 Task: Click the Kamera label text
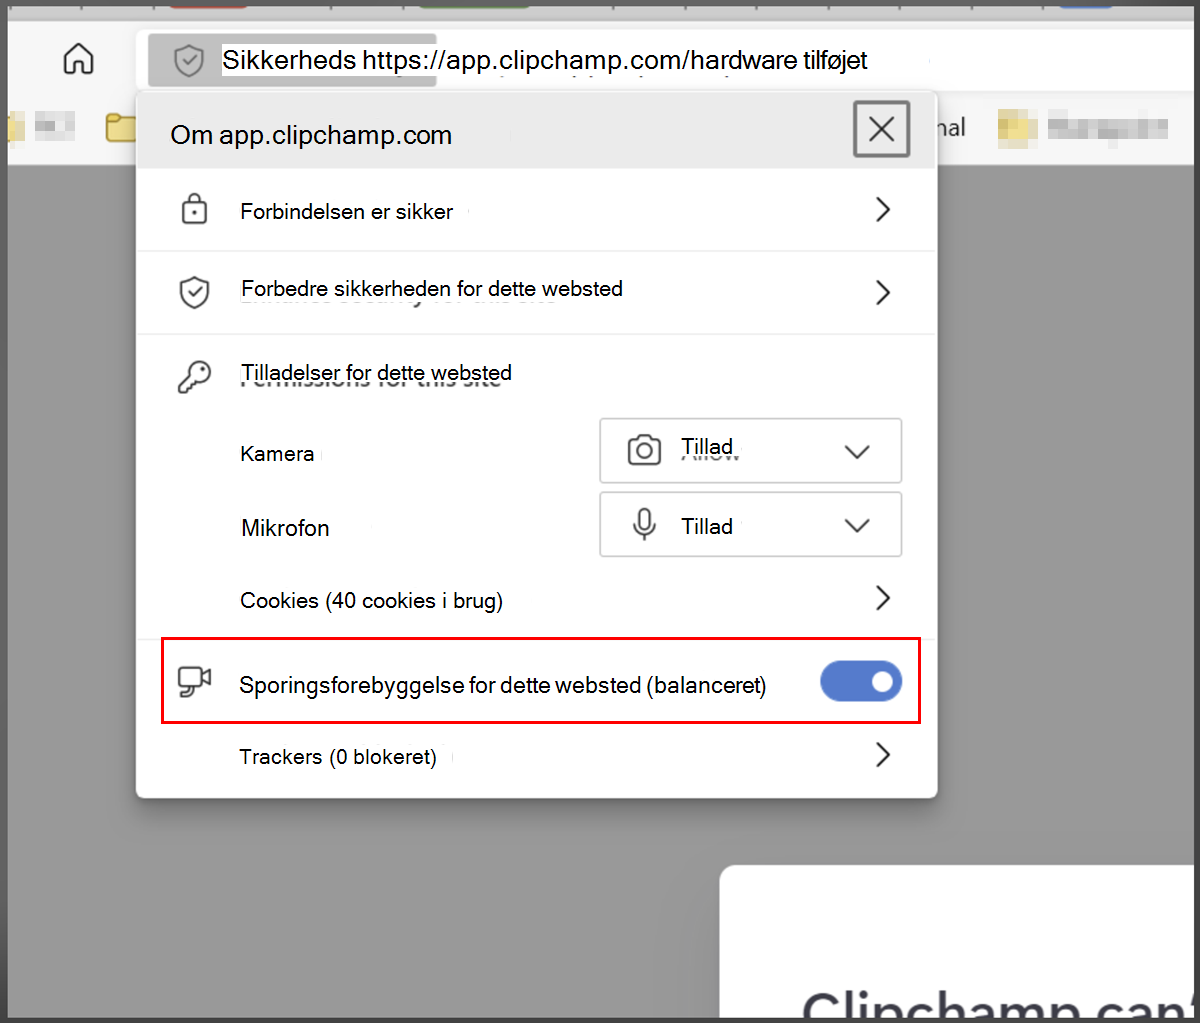pyautogui.click(x=277, y=453)
